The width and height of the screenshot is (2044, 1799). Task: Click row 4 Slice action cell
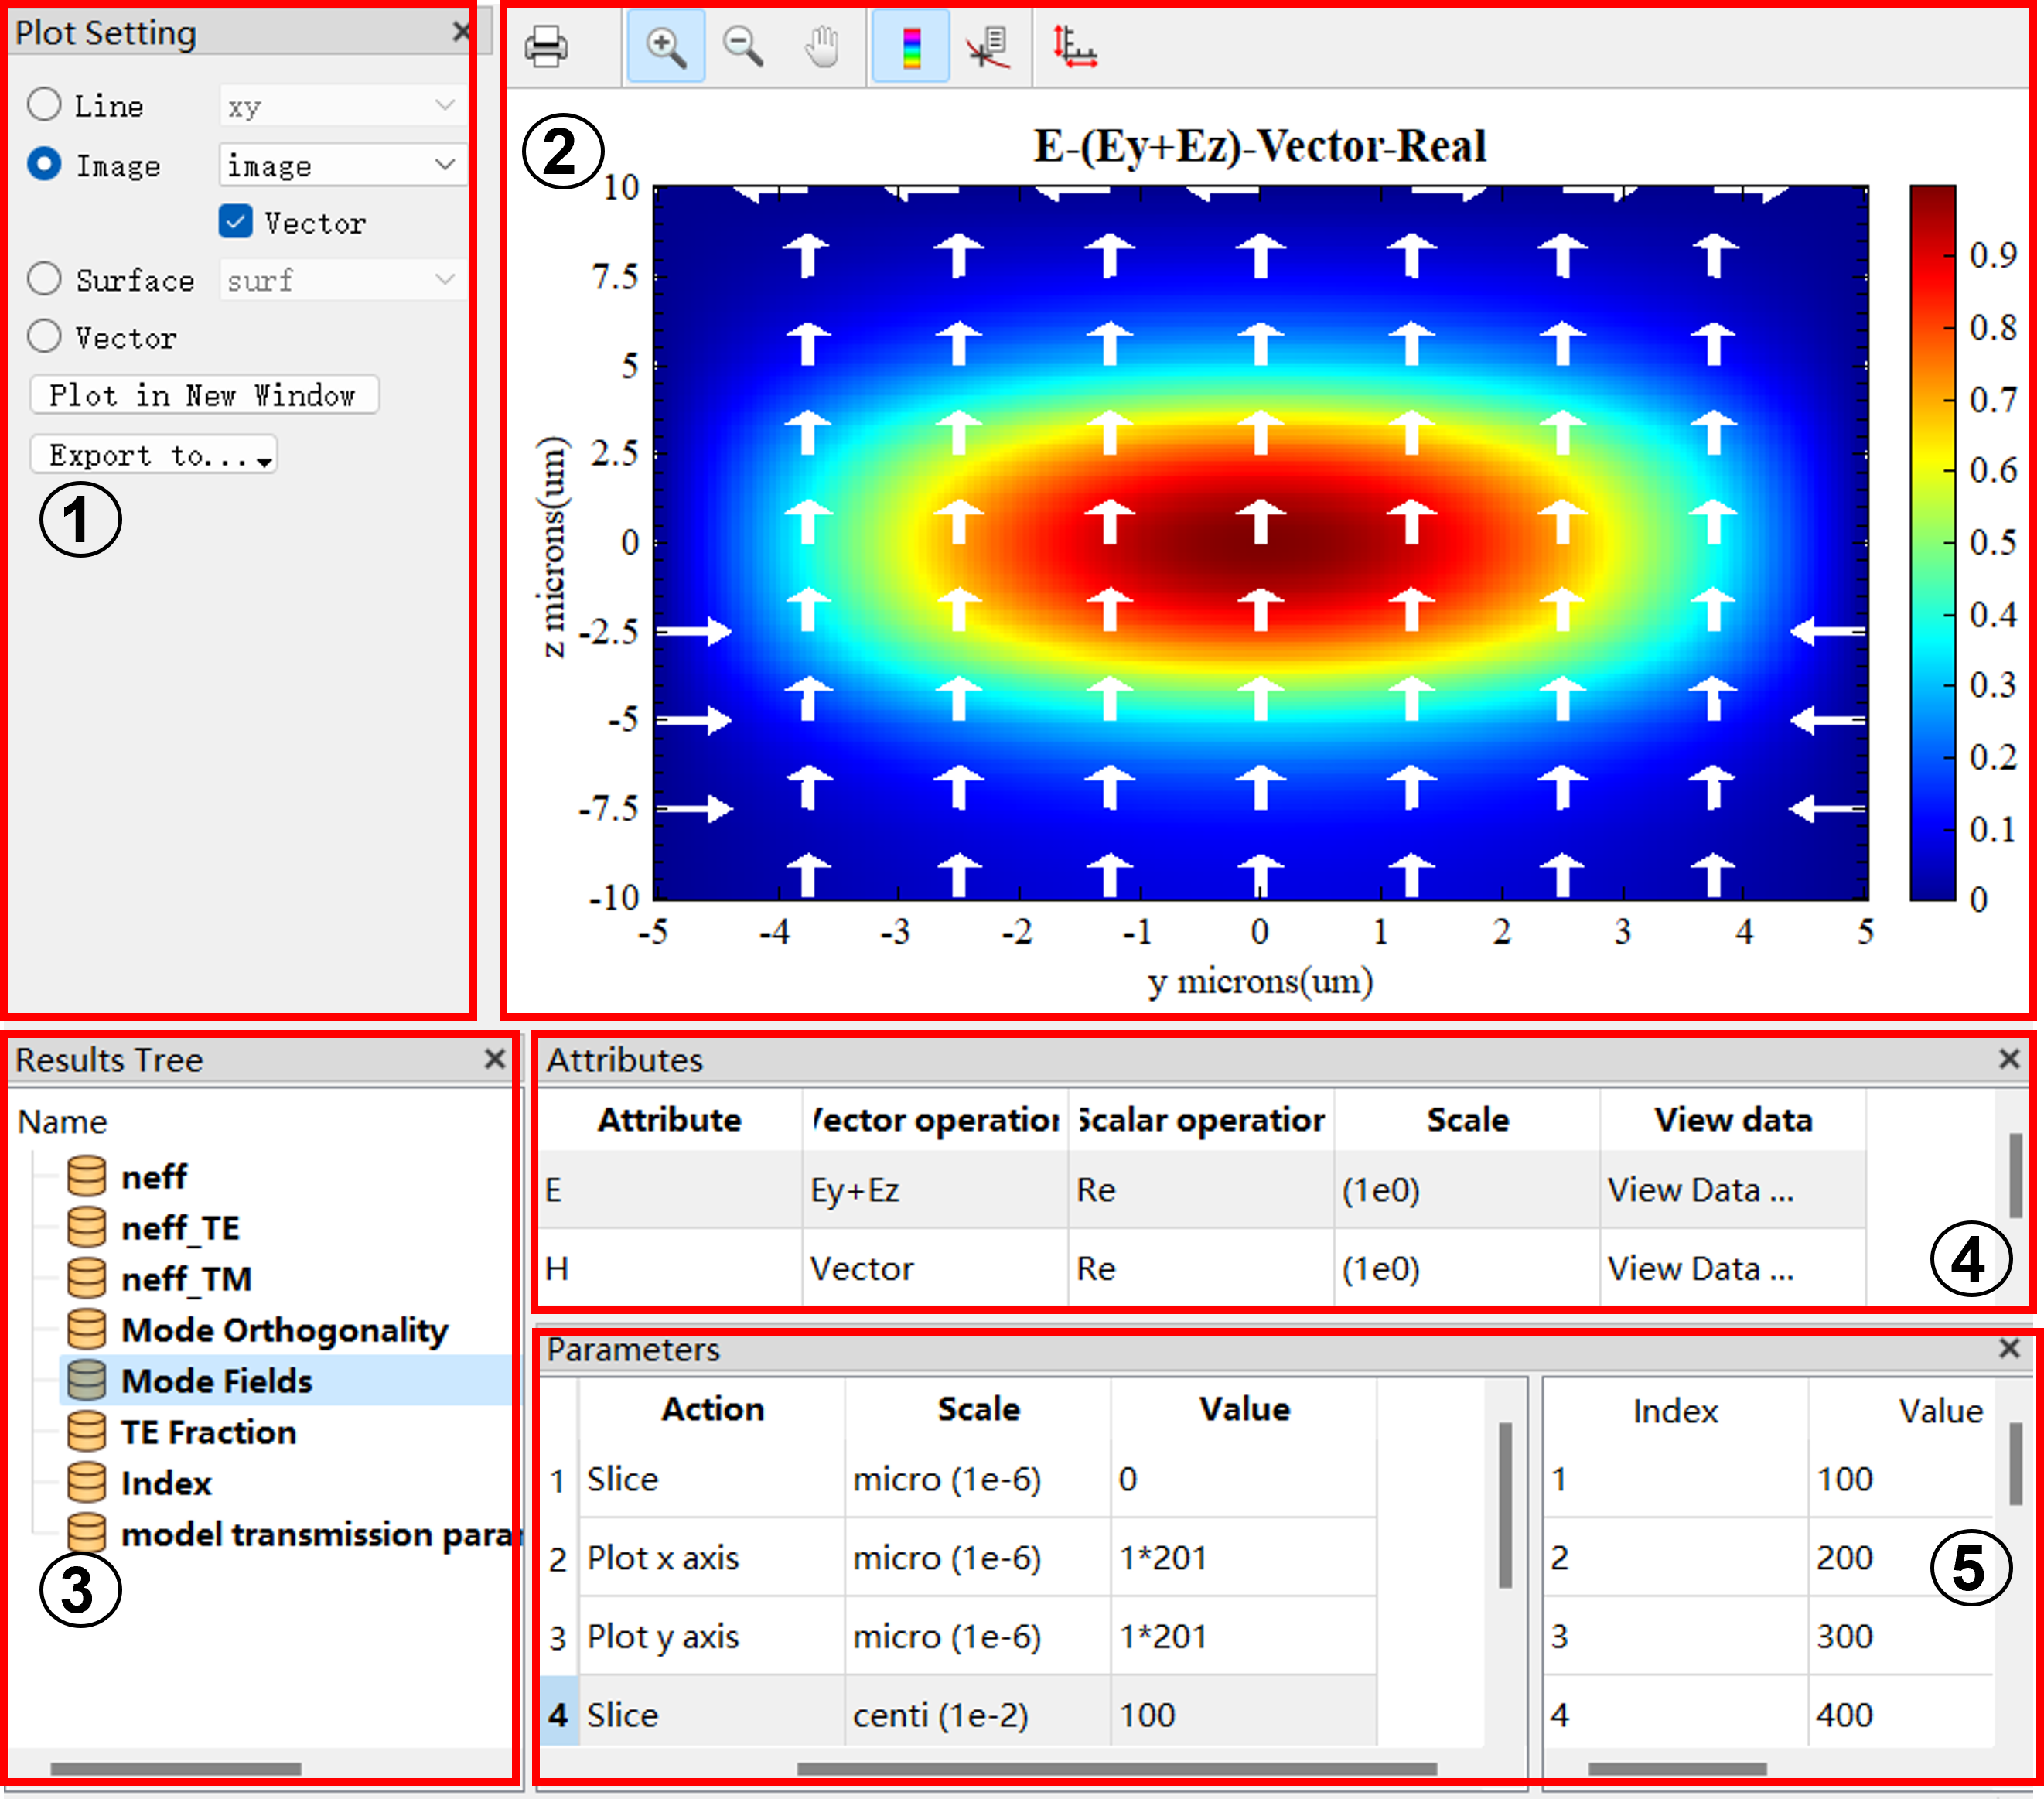coord(712,1714)
